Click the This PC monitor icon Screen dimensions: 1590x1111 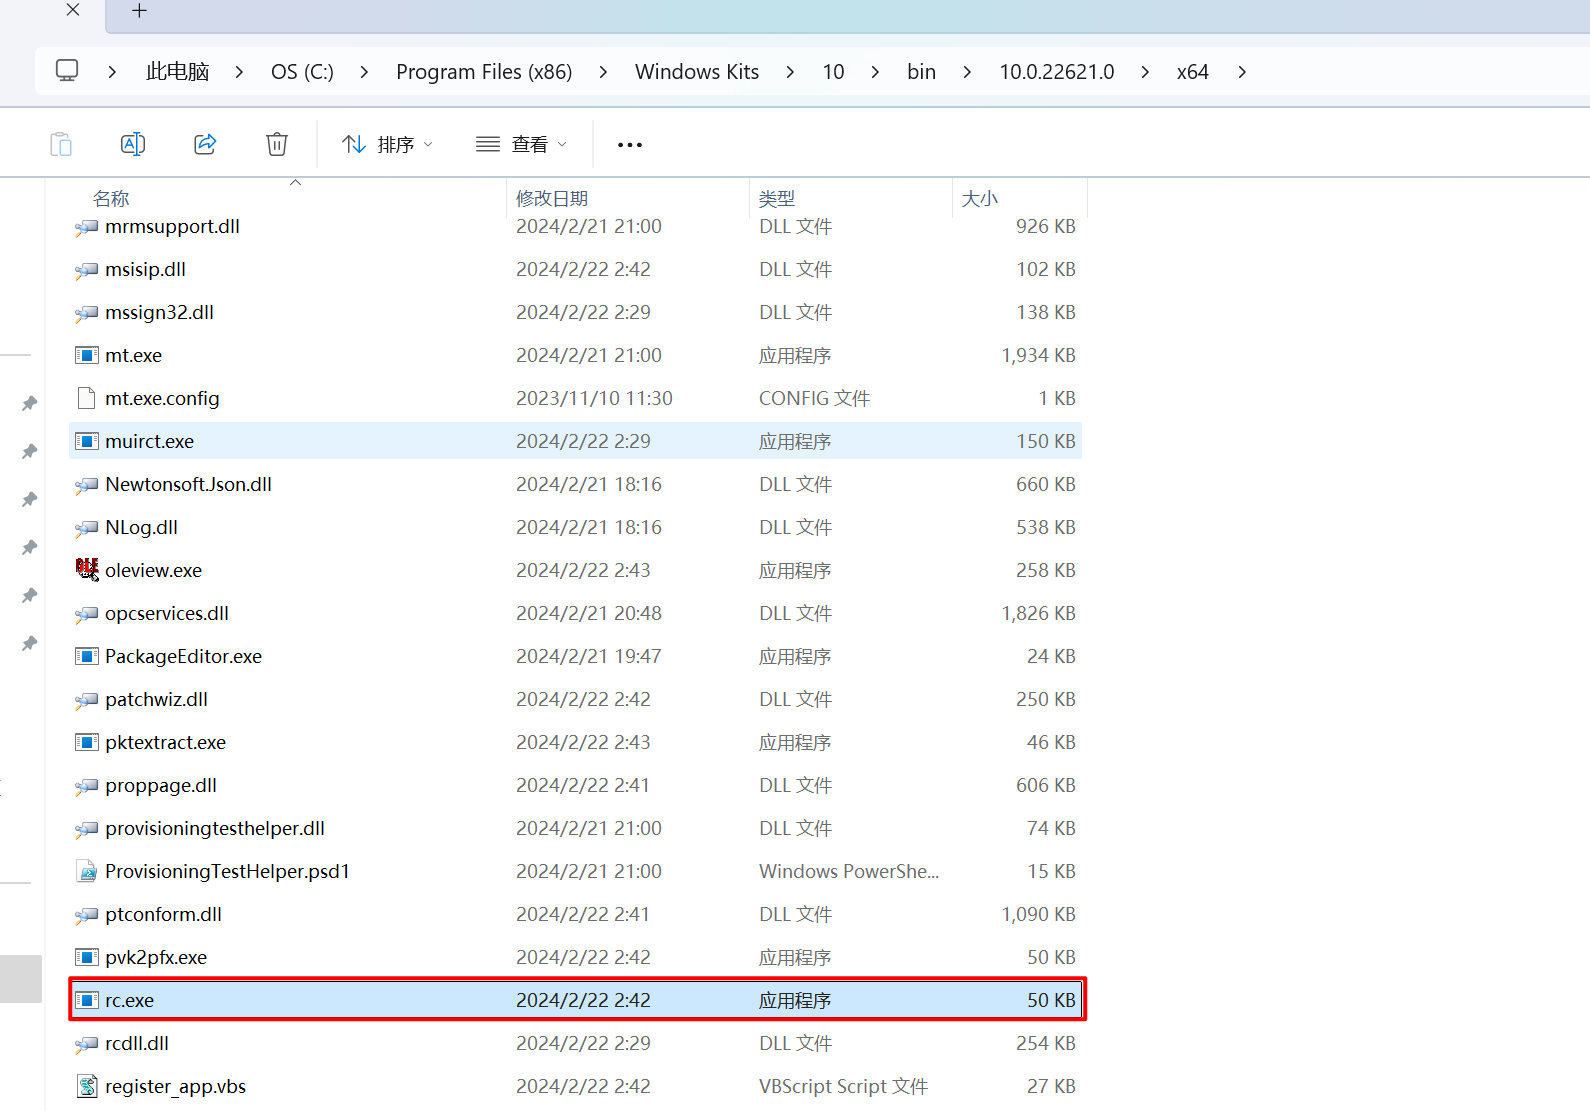coord(67,71)
